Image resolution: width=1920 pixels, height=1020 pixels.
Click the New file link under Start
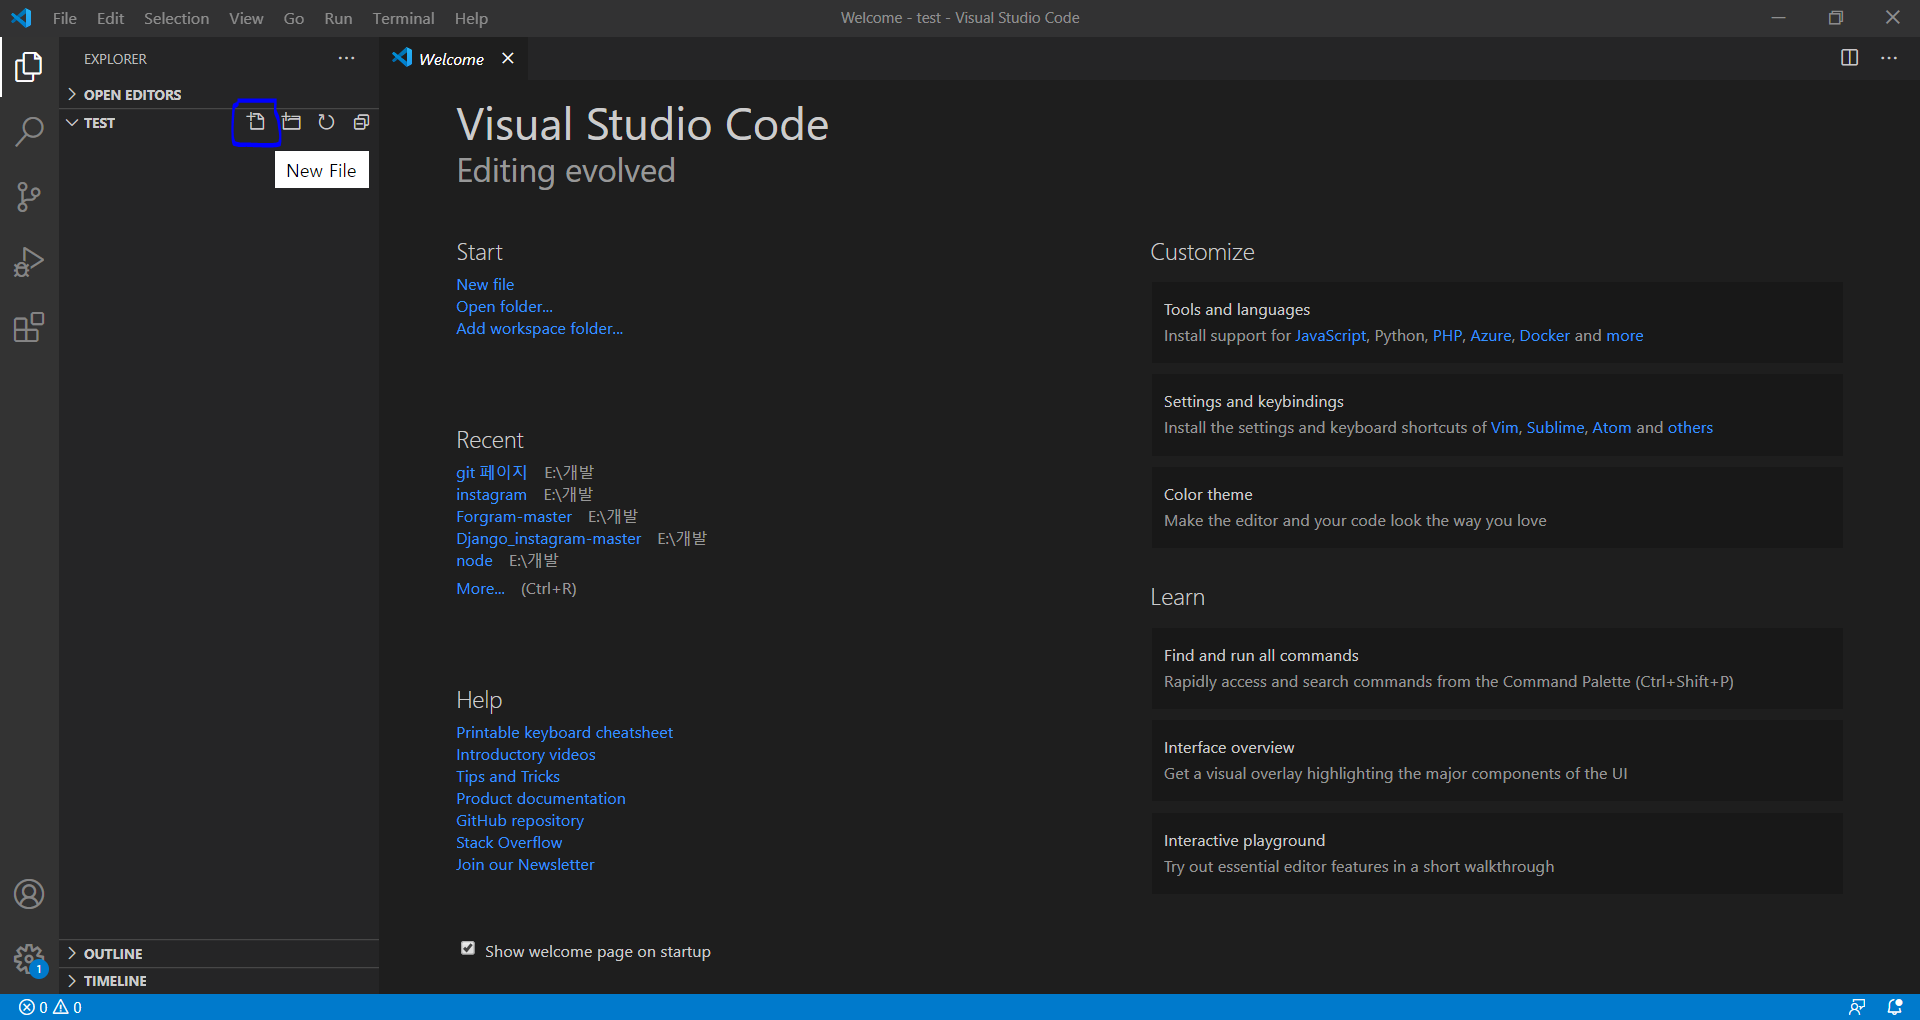pyautogui.click(x=485, y=284)
